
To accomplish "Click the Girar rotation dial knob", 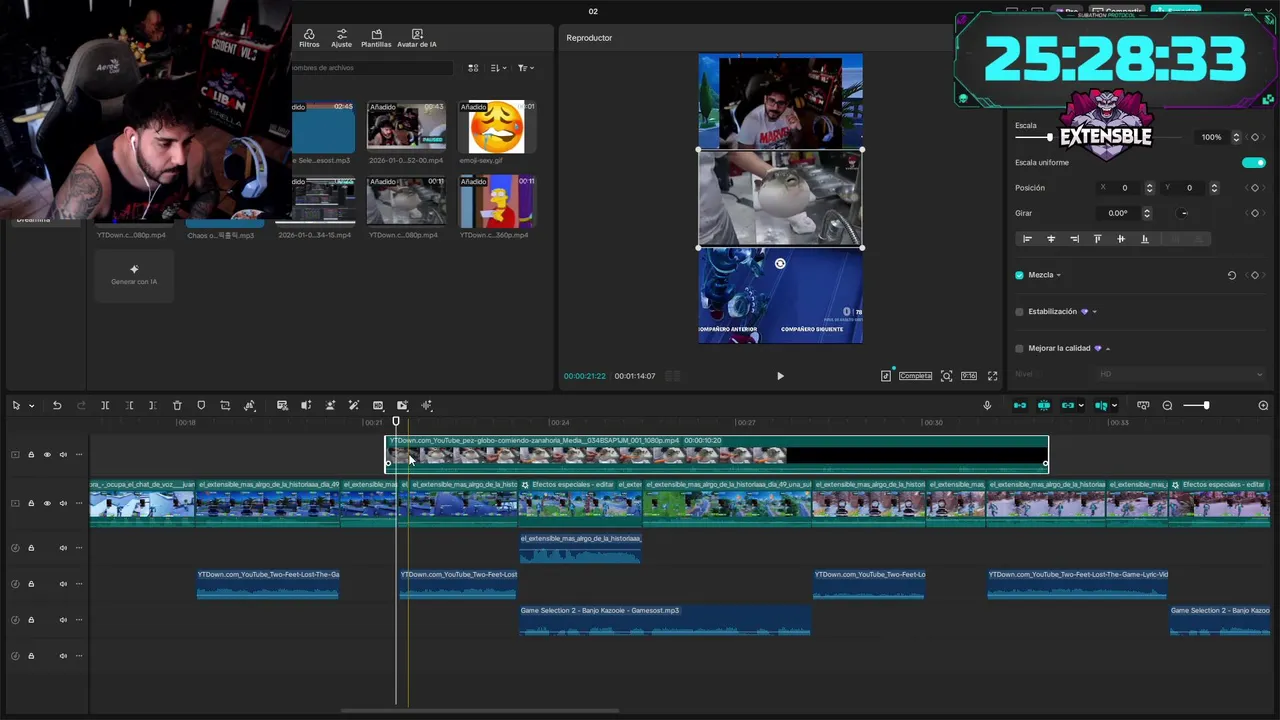I will pyautogui.click(x=1184, y=213).
